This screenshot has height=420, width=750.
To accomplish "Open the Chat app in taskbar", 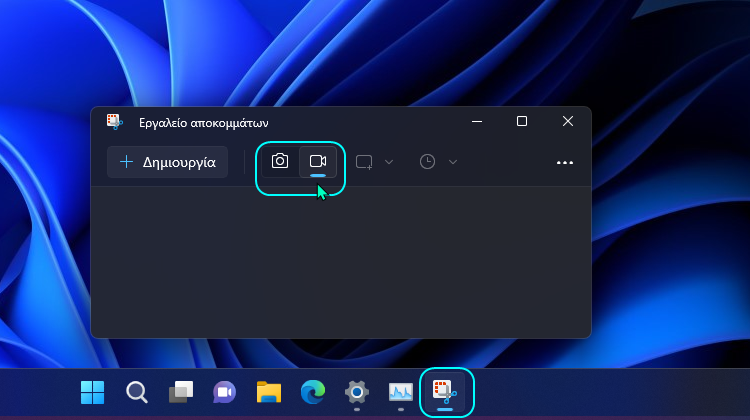I will pyautogui.click(x=225, y=392).
